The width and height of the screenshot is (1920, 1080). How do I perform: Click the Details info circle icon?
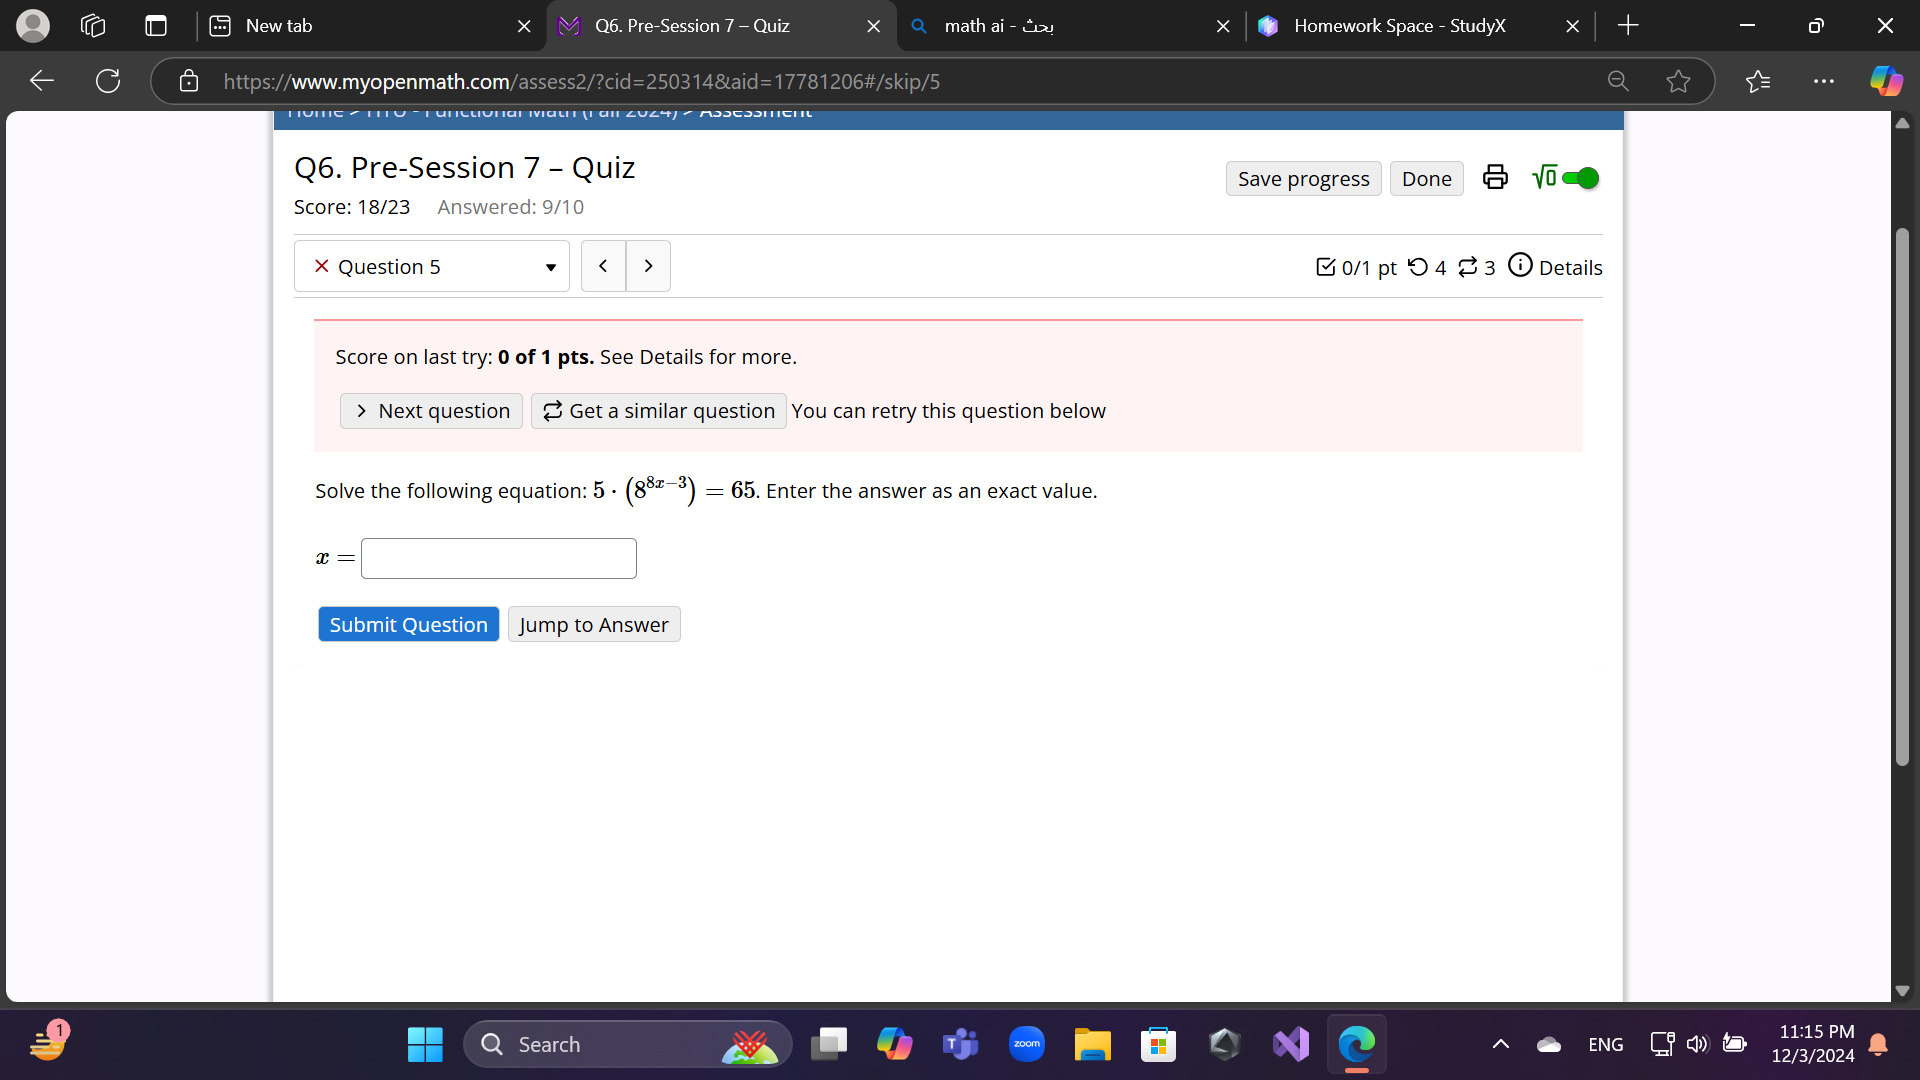[x=1518, y=266]
